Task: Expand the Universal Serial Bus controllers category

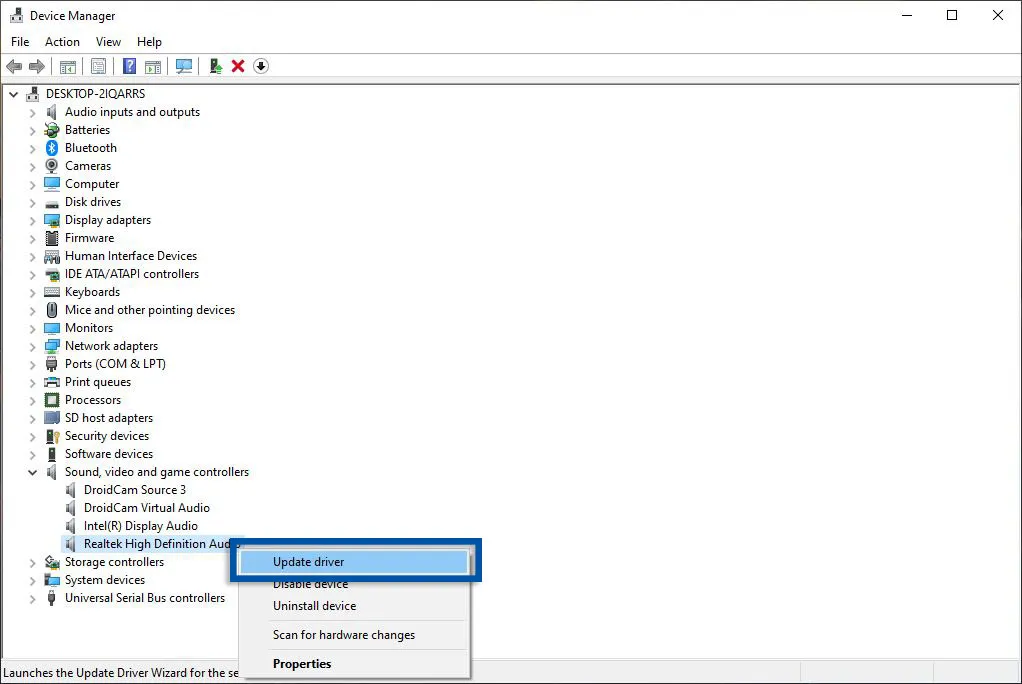Action: [32, 598]
